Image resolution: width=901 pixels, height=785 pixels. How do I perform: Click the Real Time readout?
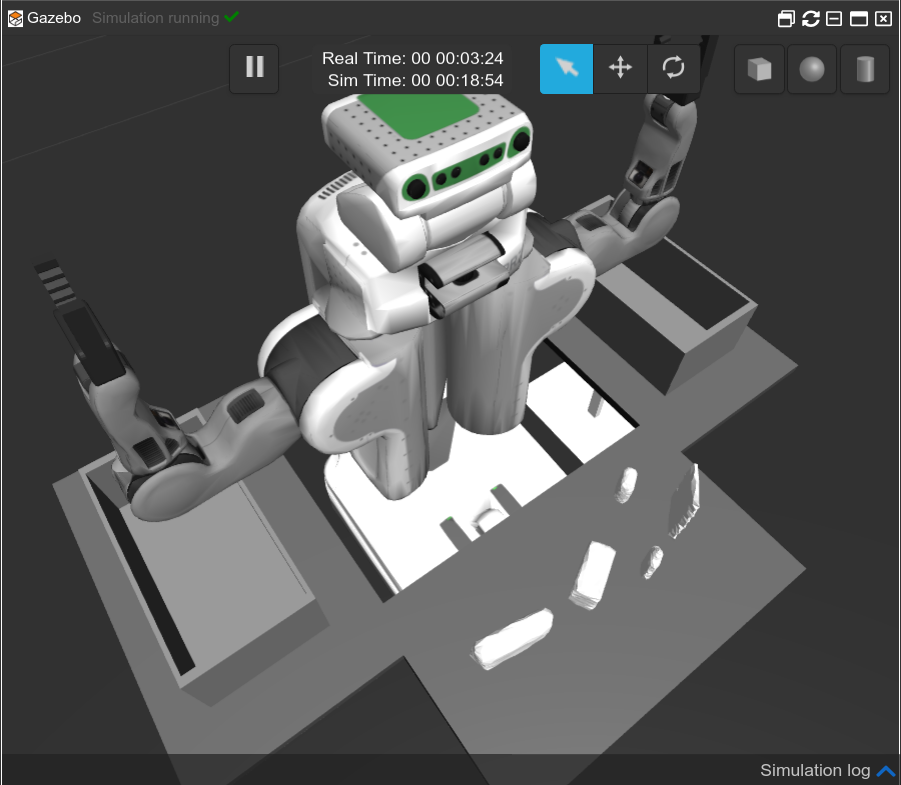click(x=412, y=59)
